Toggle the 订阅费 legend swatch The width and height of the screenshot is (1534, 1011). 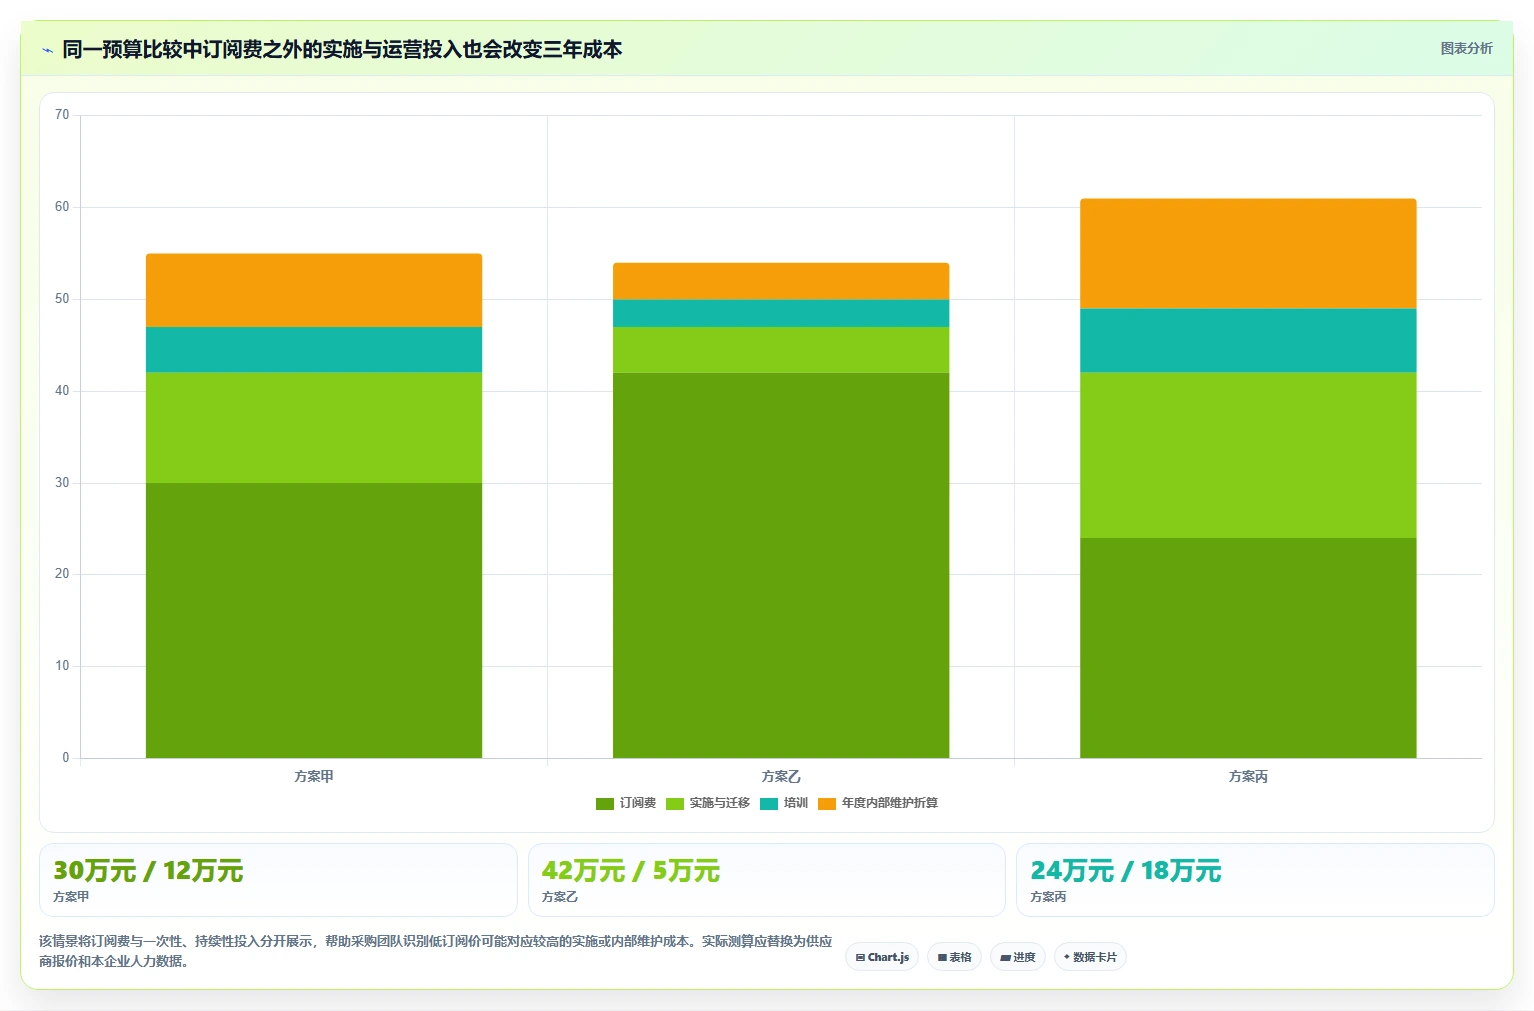605,804
